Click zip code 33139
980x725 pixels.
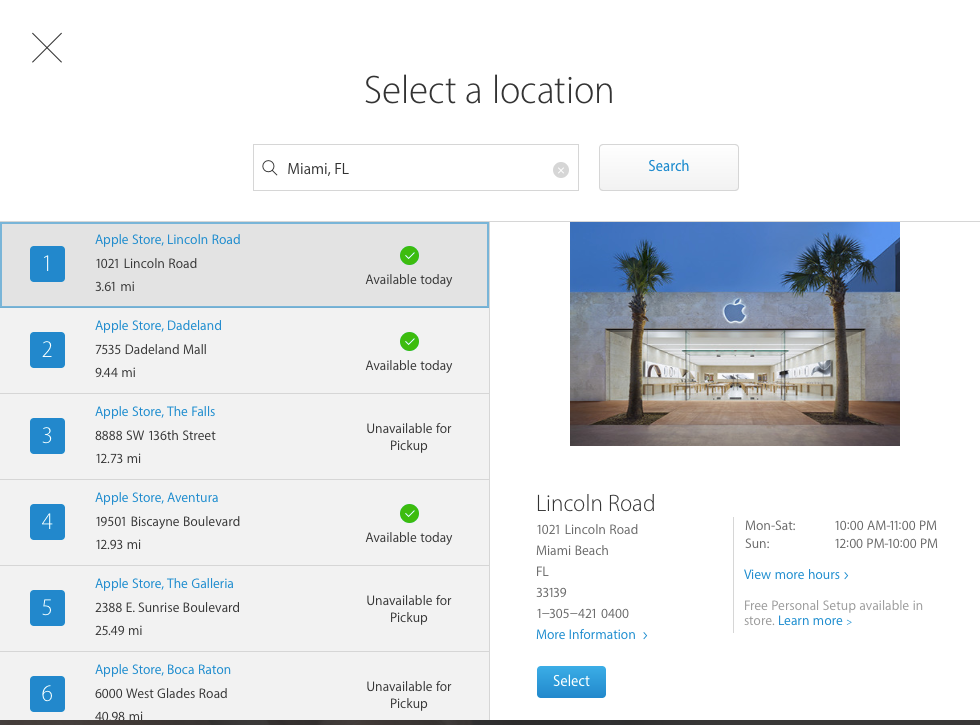point(551,592)
